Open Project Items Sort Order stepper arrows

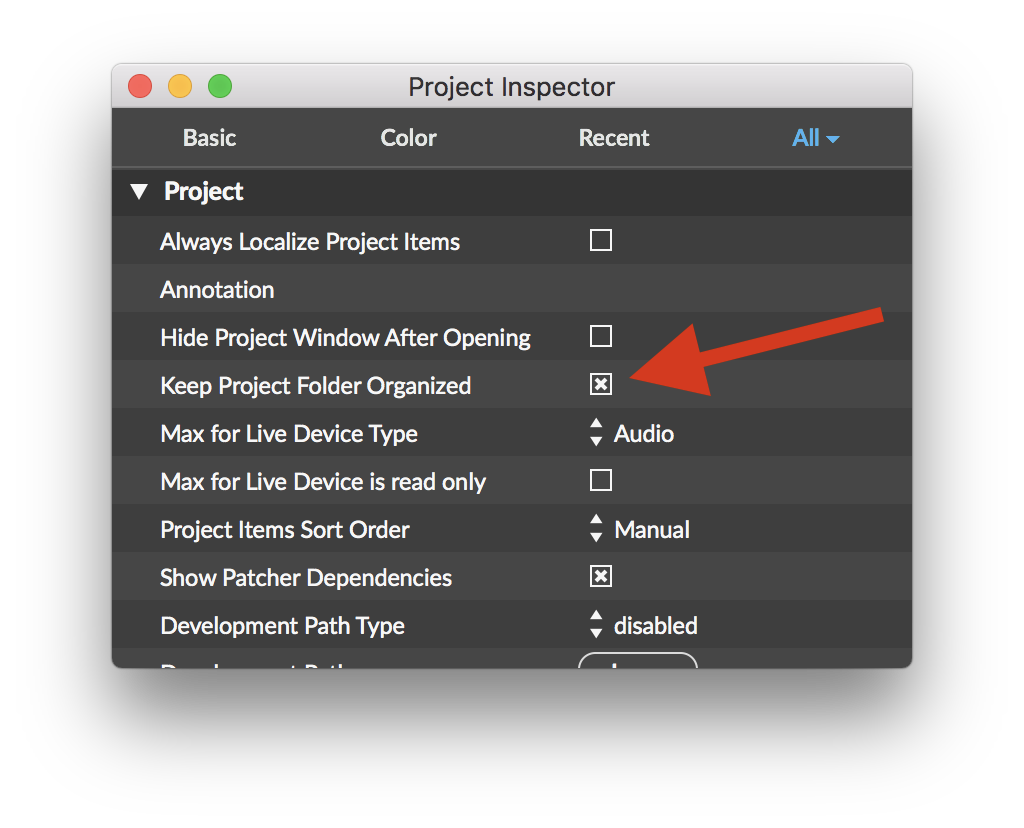[596, 528]
